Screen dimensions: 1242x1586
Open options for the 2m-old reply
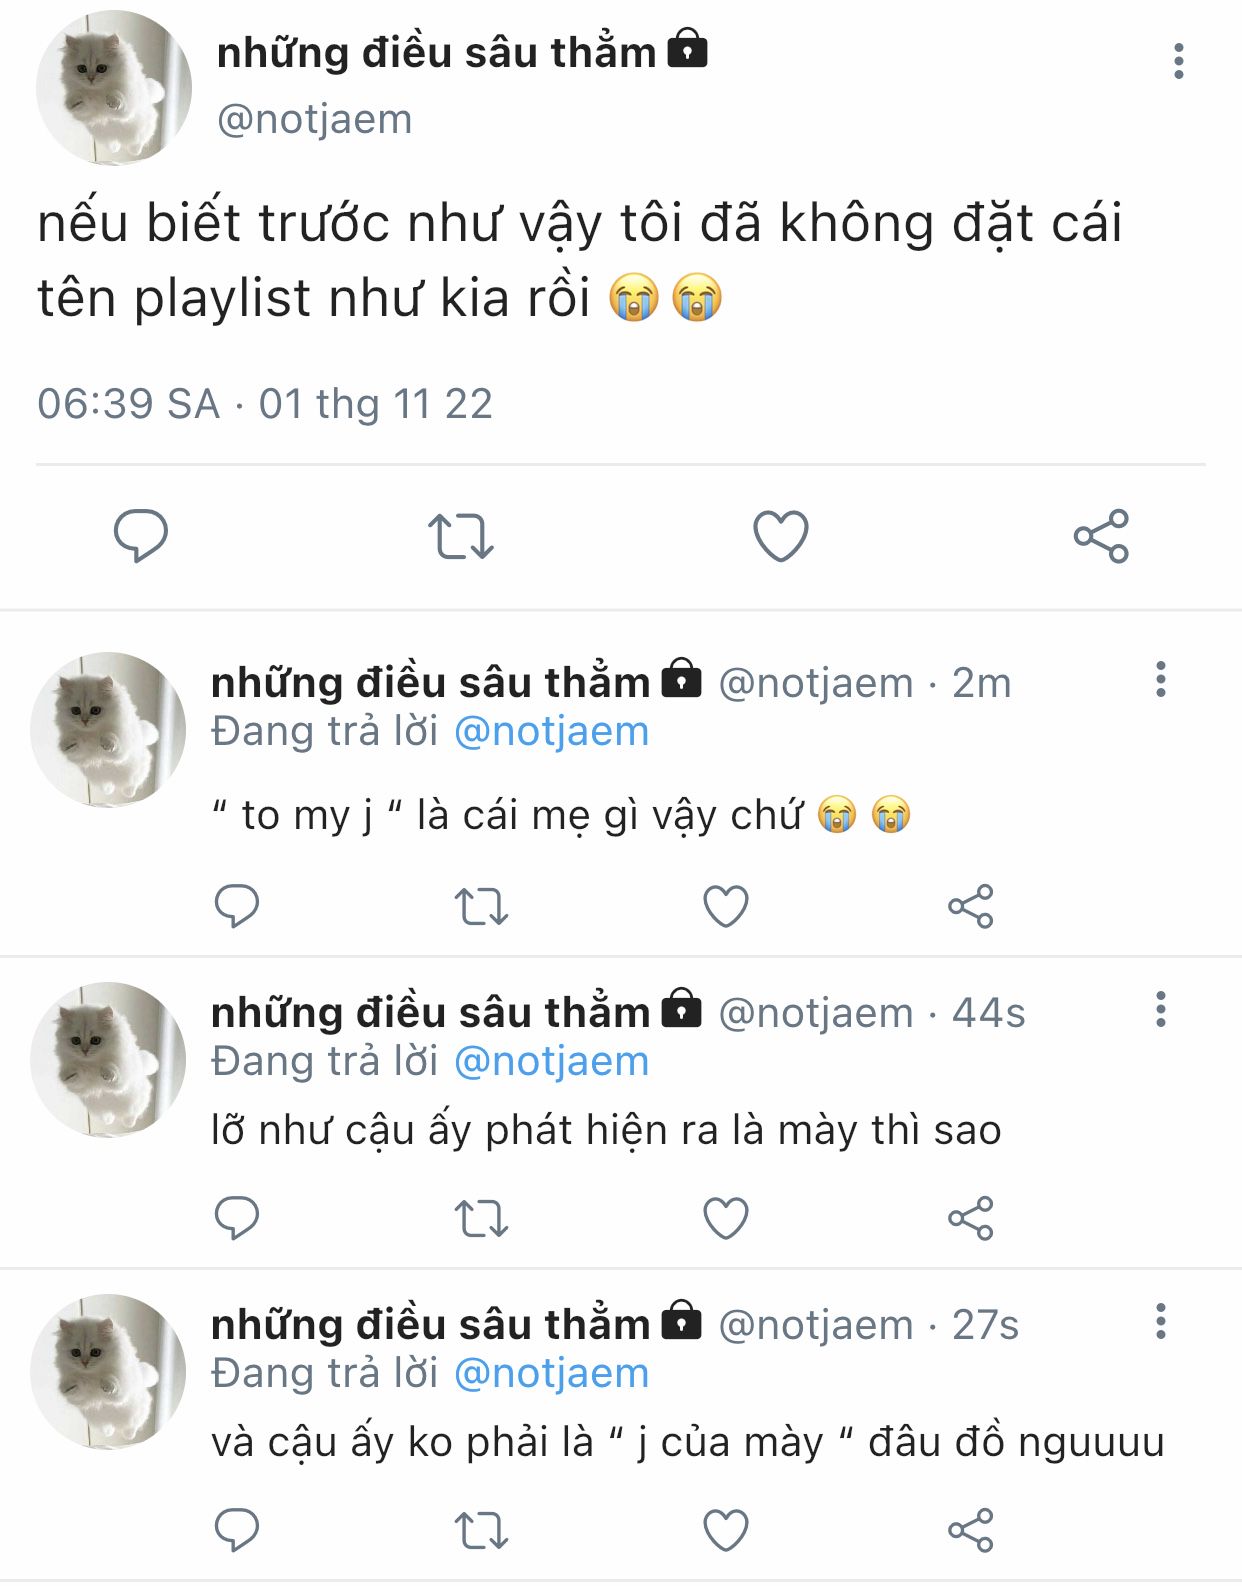pyautogui.click(x=1160, y=680)
